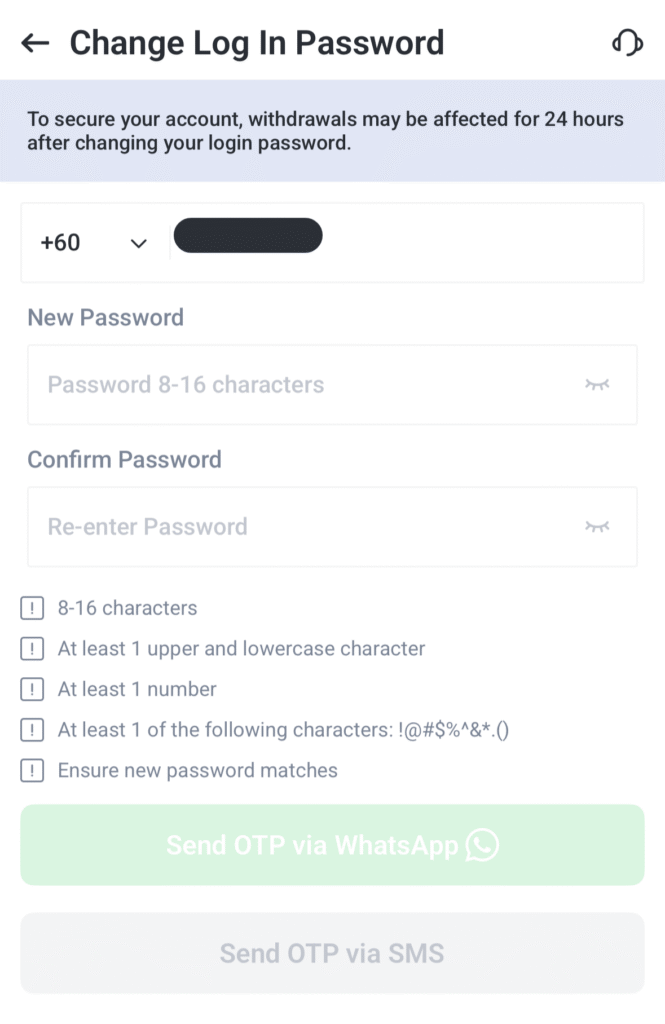Go back using the left arrow

35,43
